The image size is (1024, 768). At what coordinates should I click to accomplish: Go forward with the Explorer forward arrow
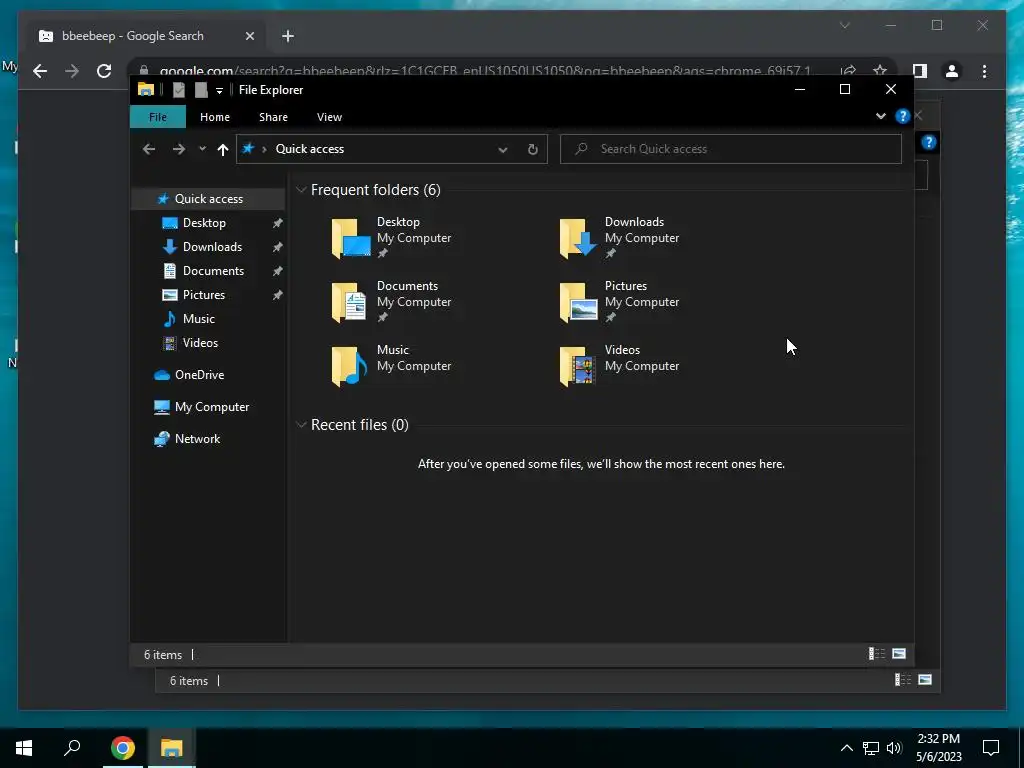pyautogui.click(x=178, y=149)
